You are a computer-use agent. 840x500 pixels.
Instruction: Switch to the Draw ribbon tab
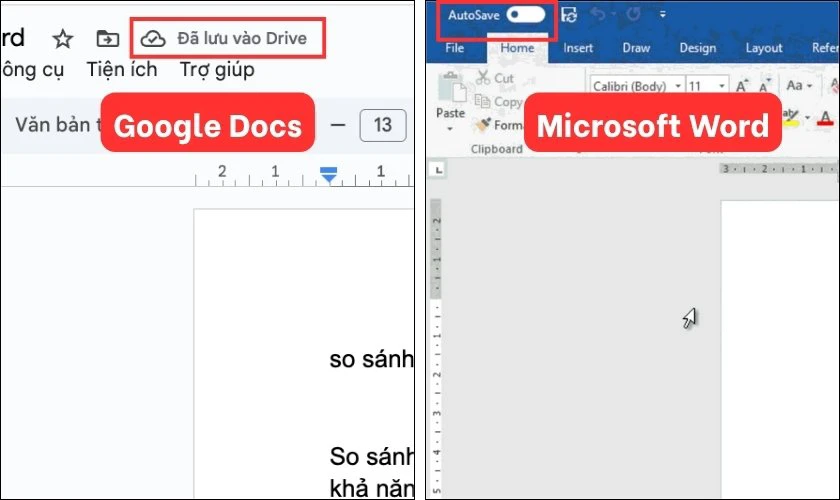636,48
